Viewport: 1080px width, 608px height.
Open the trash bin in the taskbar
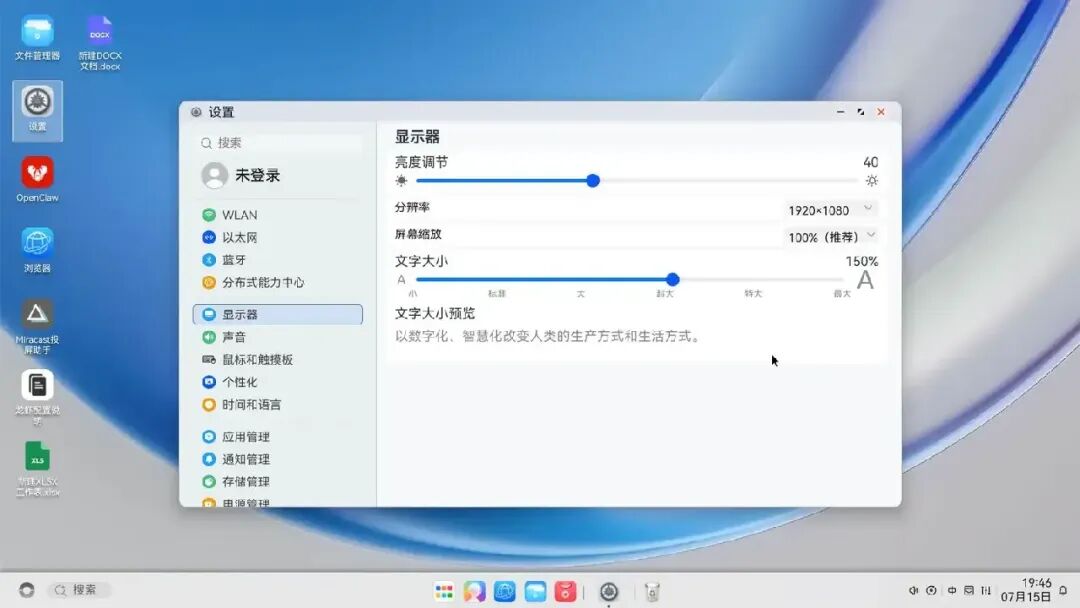click(x=652, y=591)
